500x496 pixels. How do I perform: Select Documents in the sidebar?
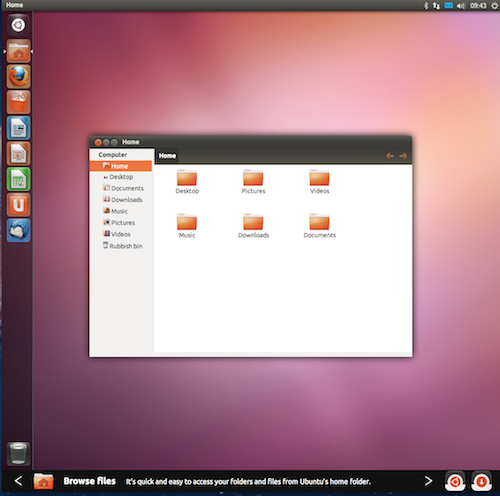123,188
